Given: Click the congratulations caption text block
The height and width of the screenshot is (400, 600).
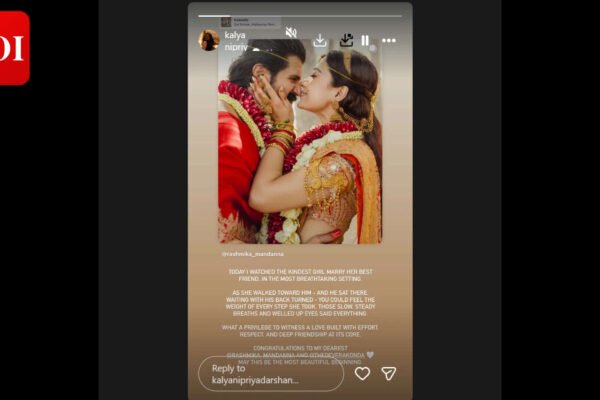Looking at the screenshot, I should (x=300, y=355).
